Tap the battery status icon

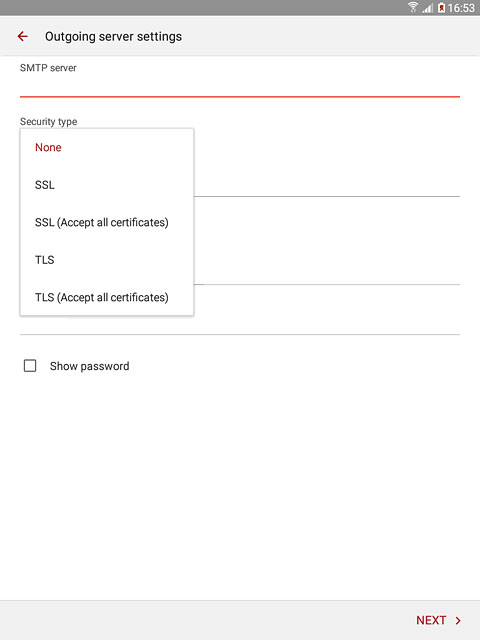point(441,8)
